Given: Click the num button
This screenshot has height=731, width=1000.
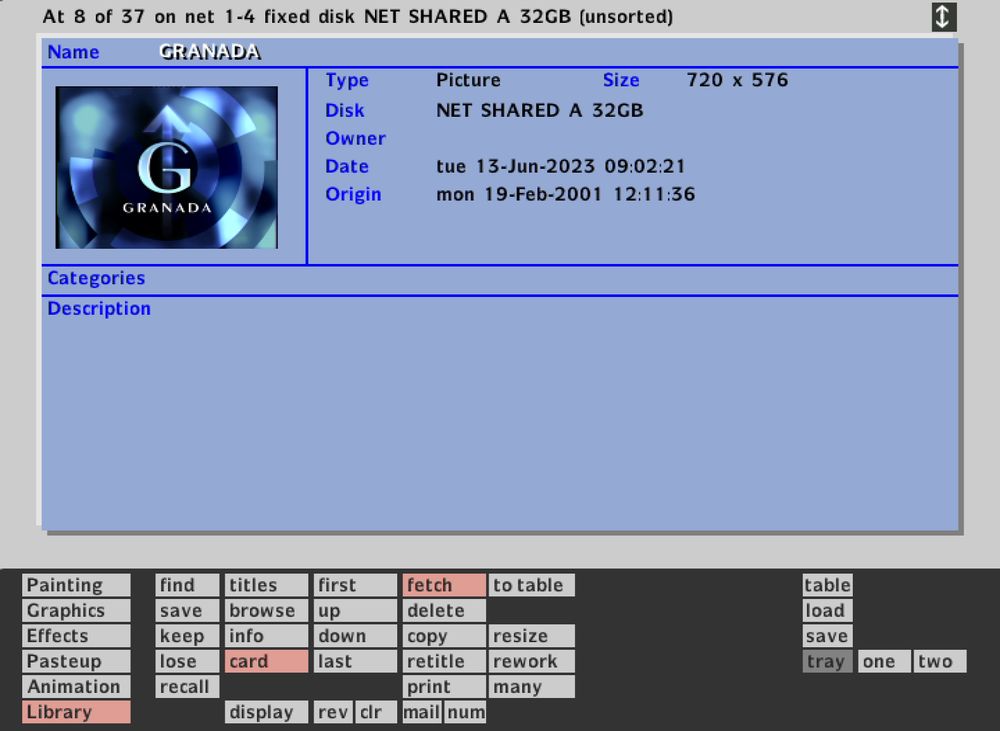Looking at the screenshot, I should pos(465,712).
